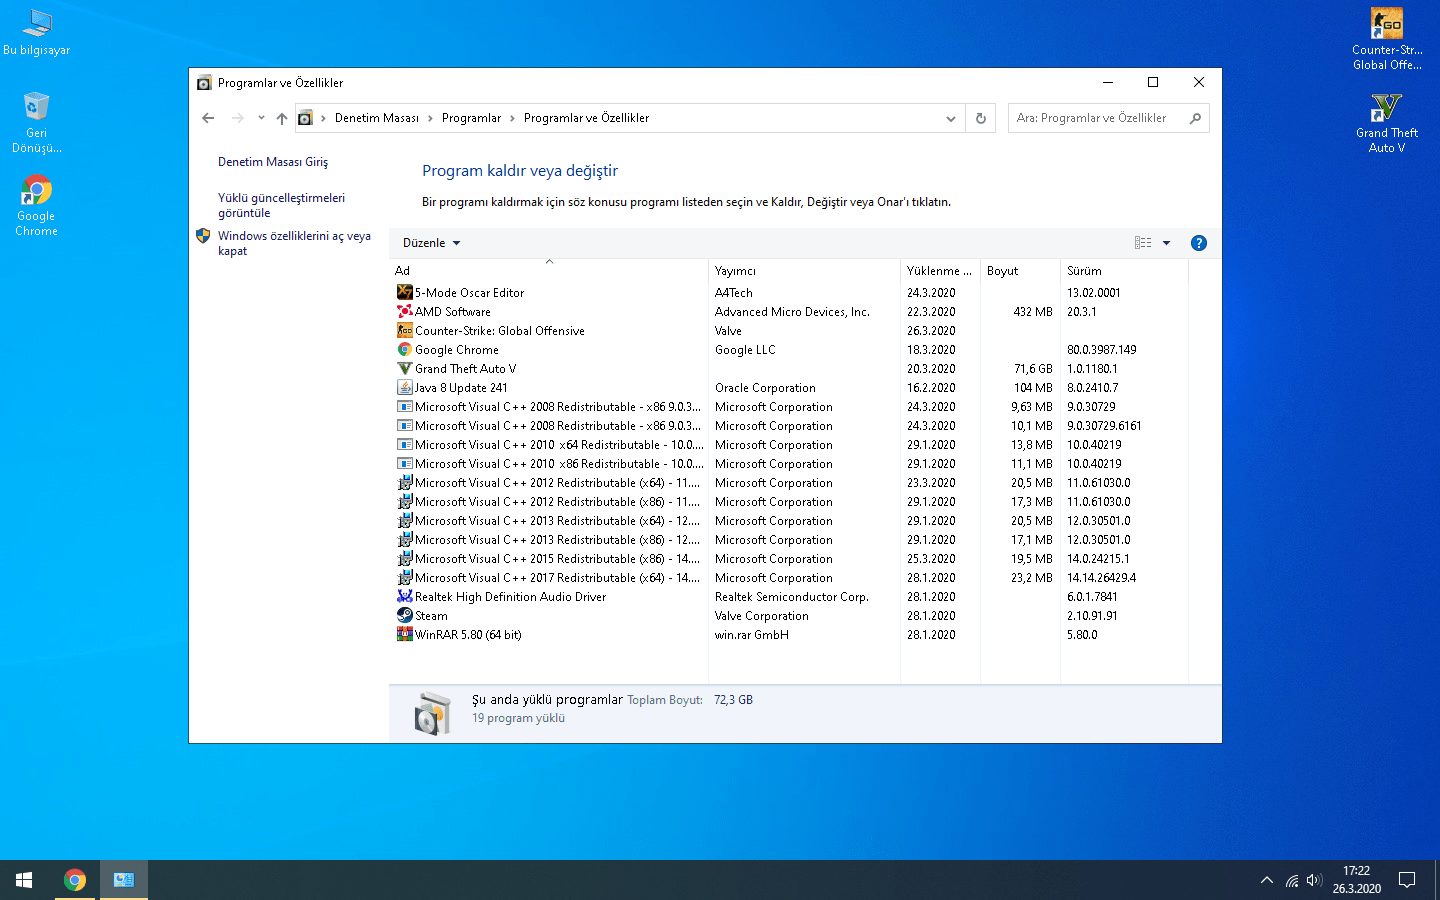
Task: Open the help question mark icon
Action: pyautogui.click(x=1199, y=243)
